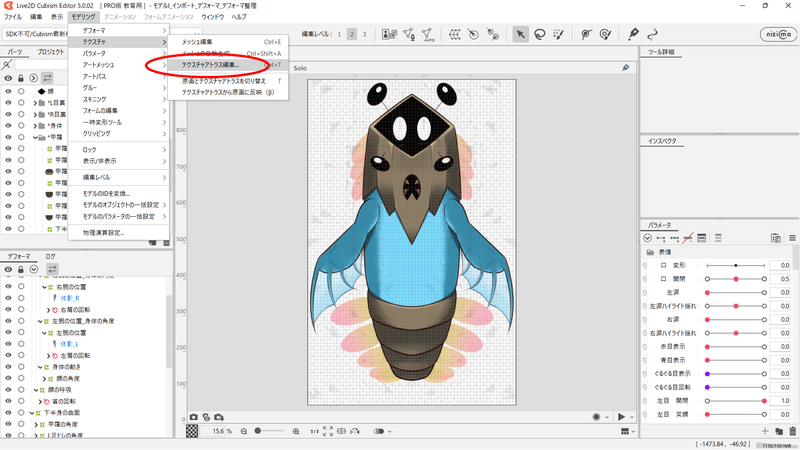The width and height of the screenshot is (800, 450).
Task: Select the glue weight brush icon
Action: 606,34
